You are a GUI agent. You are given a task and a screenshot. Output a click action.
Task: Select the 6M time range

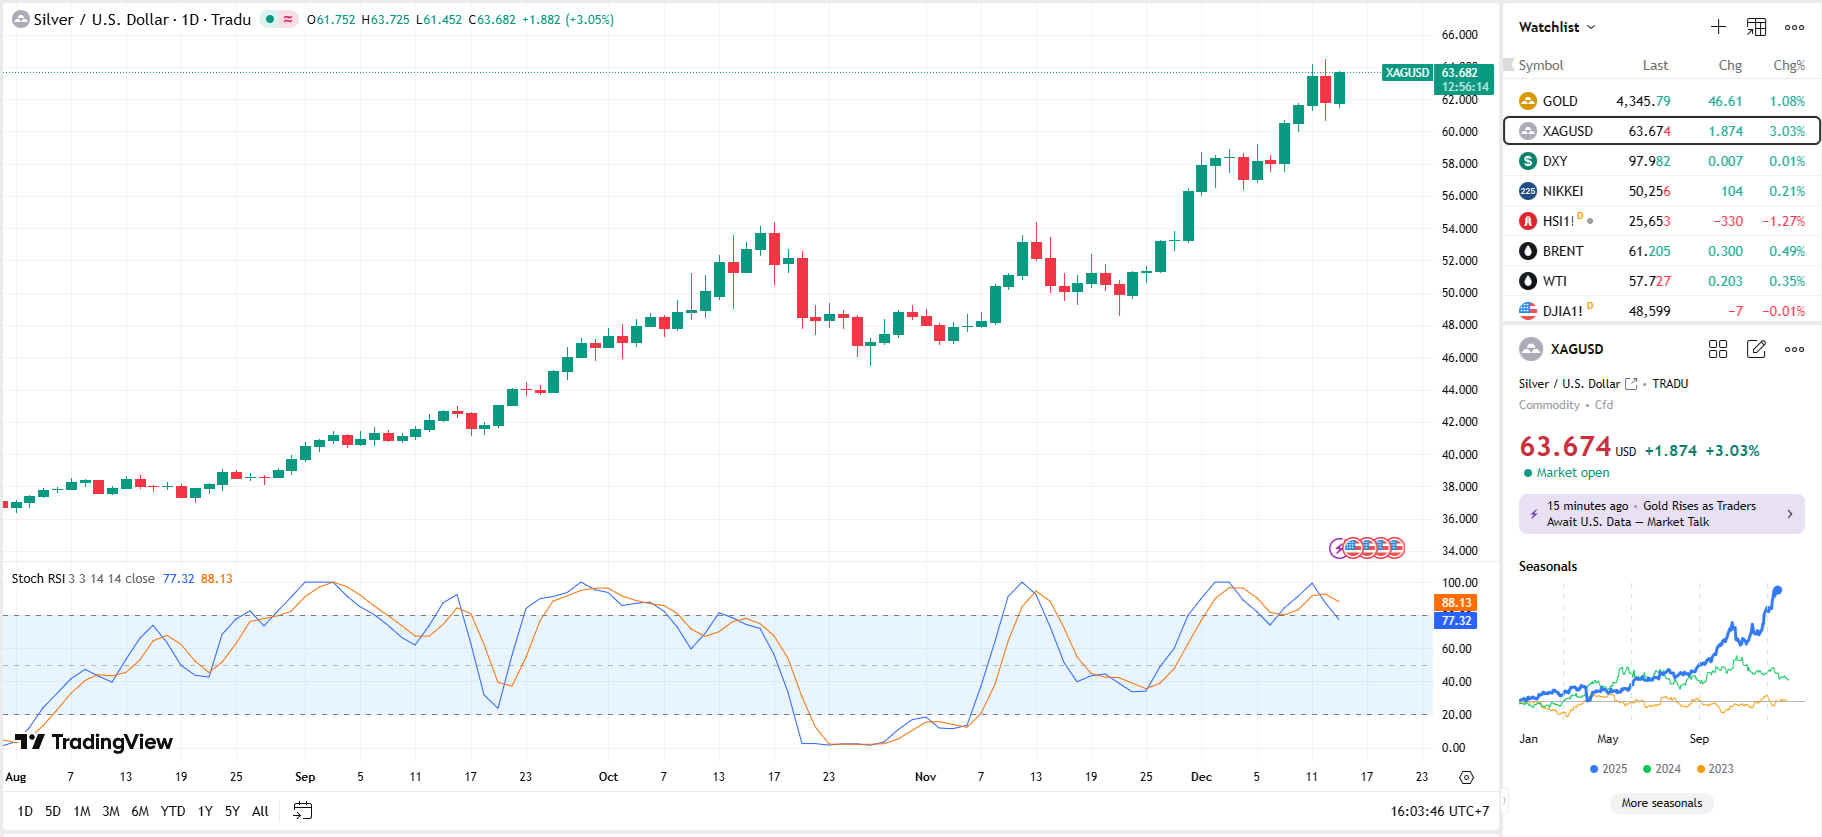(x=140, y=811)
